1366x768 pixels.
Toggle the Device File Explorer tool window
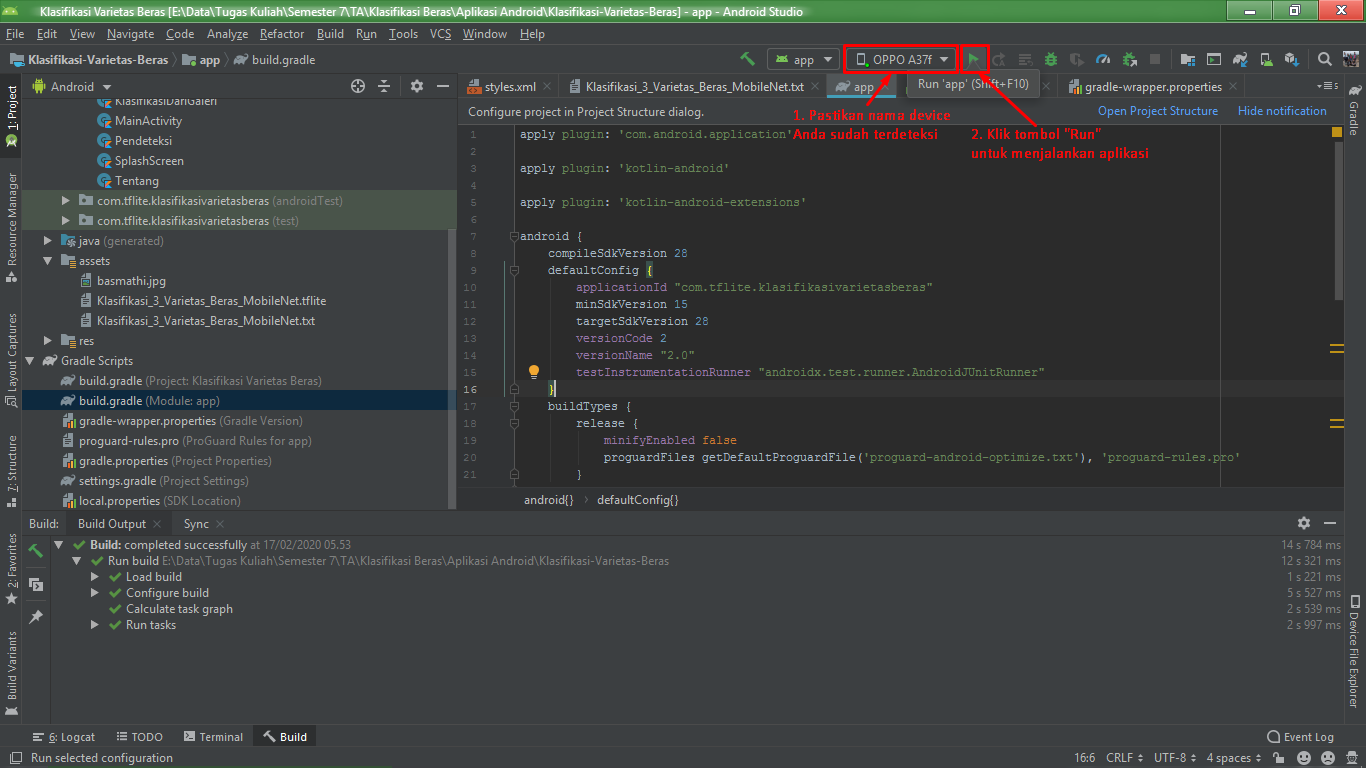(x=1354, y=651)
